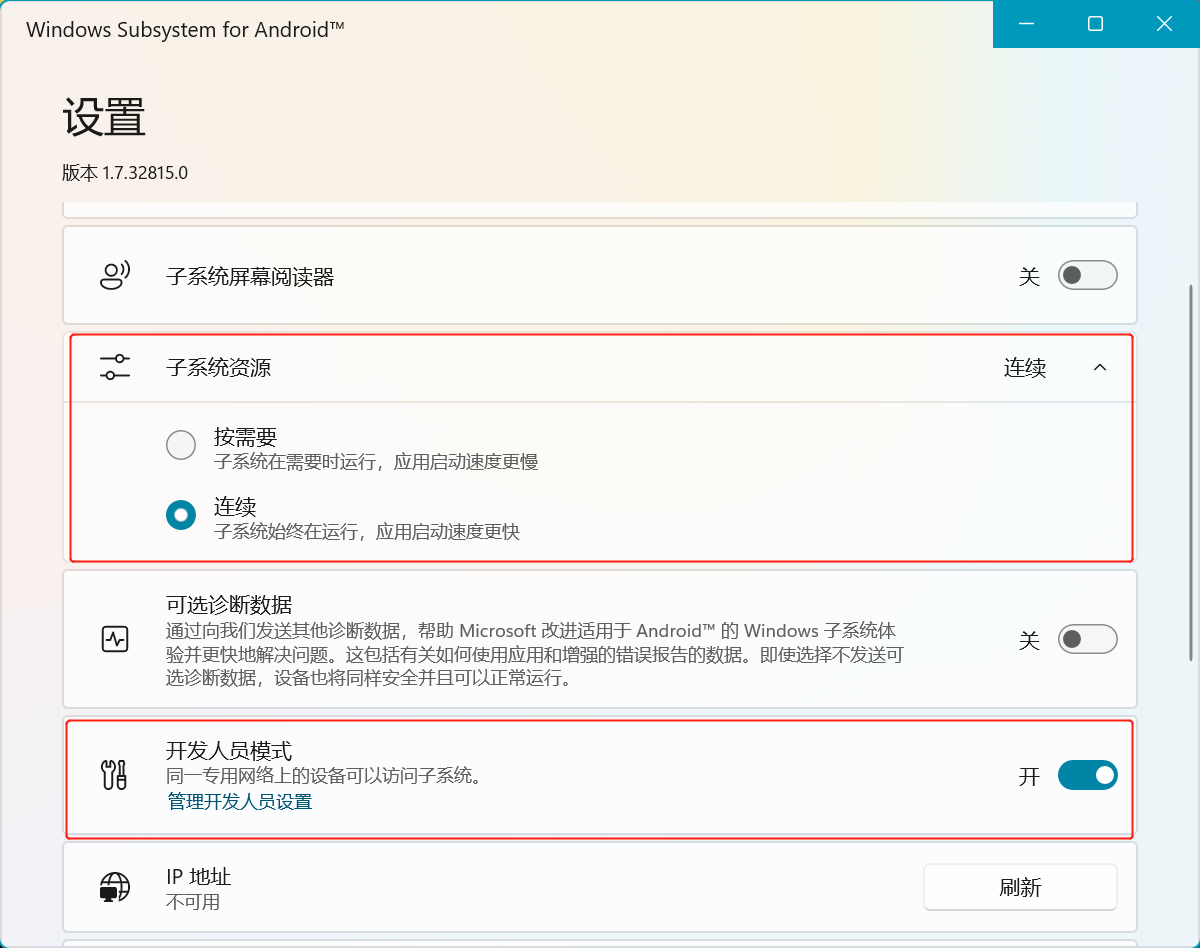Image resolution: width=1200 pixels, height=948 pixels.
Task: Collapse the 子系统资源 section chevron
Action: pyautogui.click(x=1100, y=367)
